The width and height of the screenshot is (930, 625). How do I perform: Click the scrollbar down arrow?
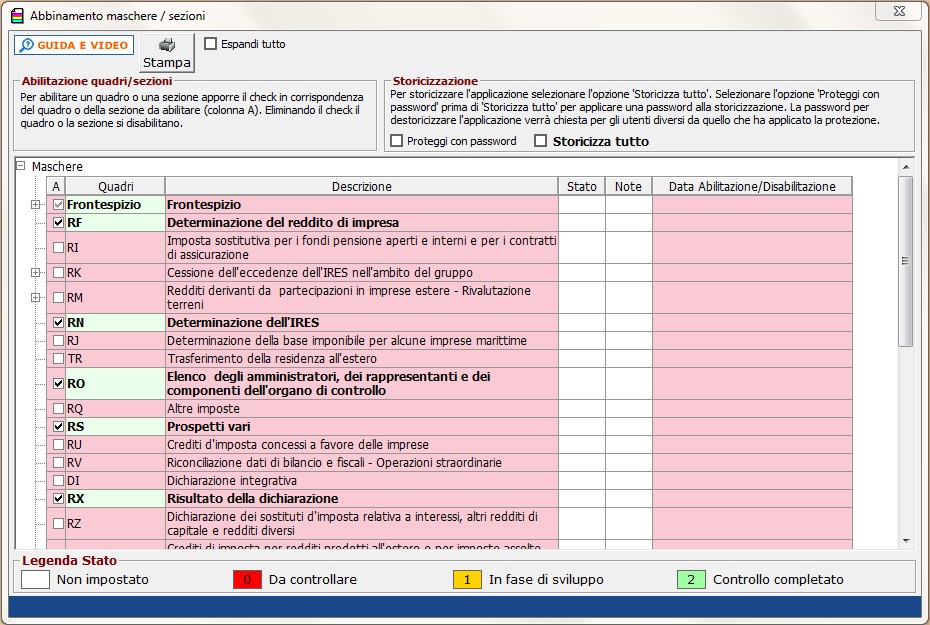point(906,540)
